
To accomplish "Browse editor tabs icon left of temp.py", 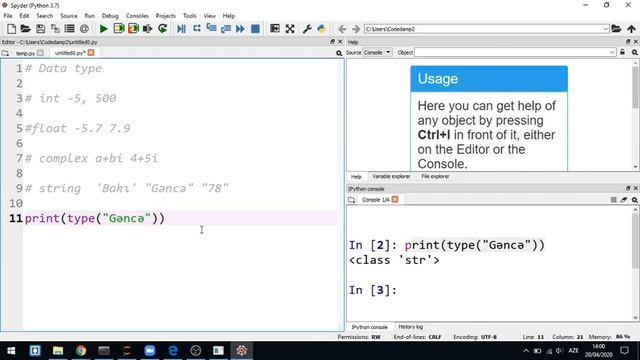I will pyautogui.click(x=5, y=53).
